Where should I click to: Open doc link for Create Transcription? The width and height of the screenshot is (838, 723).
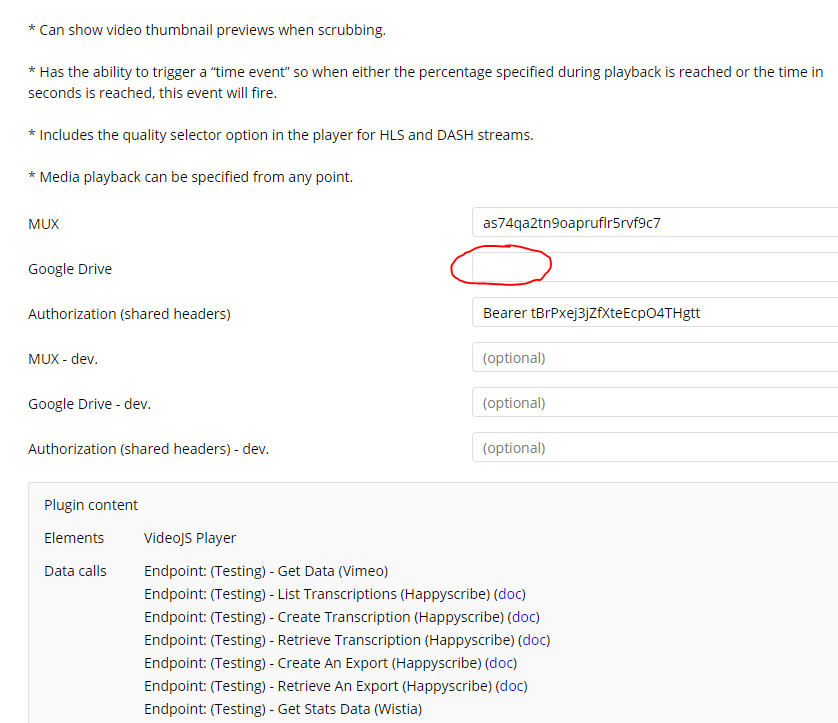click(524, 617)
